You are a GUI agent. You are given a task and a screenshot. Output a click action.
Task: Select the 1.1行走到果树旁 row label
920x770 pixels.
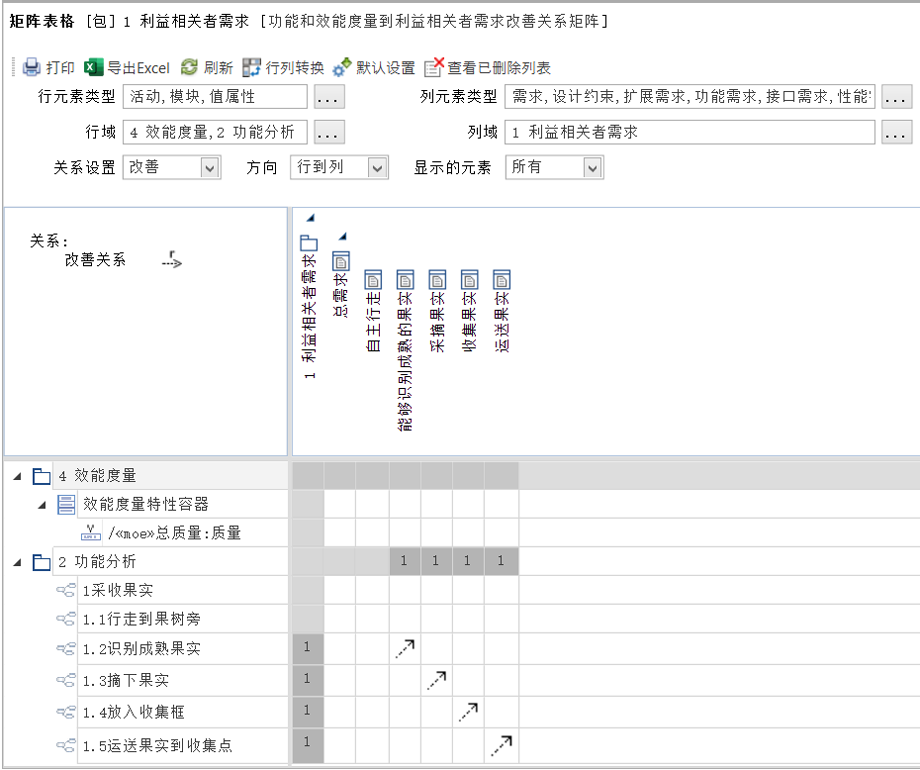coord(141,619)
